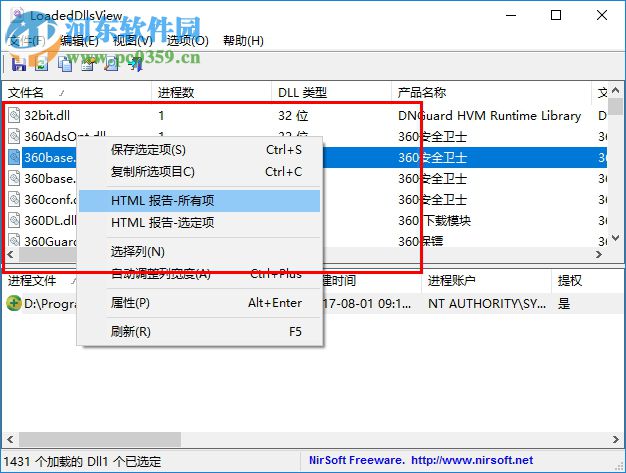The width and height of the screenshot is (626, 473).
Task: Click the process pane's horizontal scrollbar thumb
Action: click(100, 439)
